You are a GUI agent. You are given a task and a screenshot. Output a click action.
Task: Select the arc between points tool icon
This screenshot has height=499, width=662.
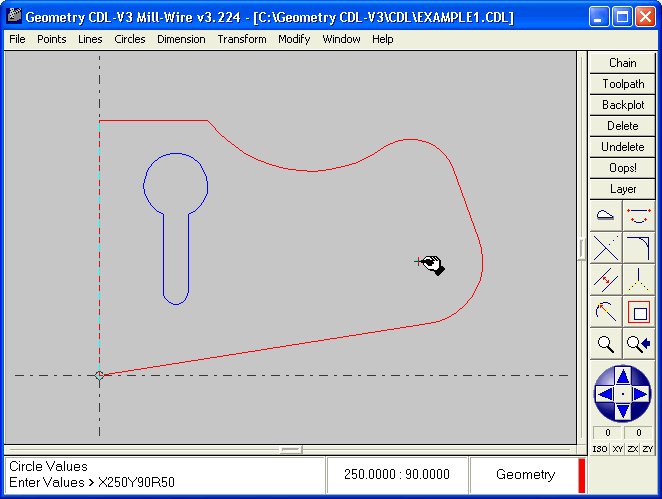638,216
